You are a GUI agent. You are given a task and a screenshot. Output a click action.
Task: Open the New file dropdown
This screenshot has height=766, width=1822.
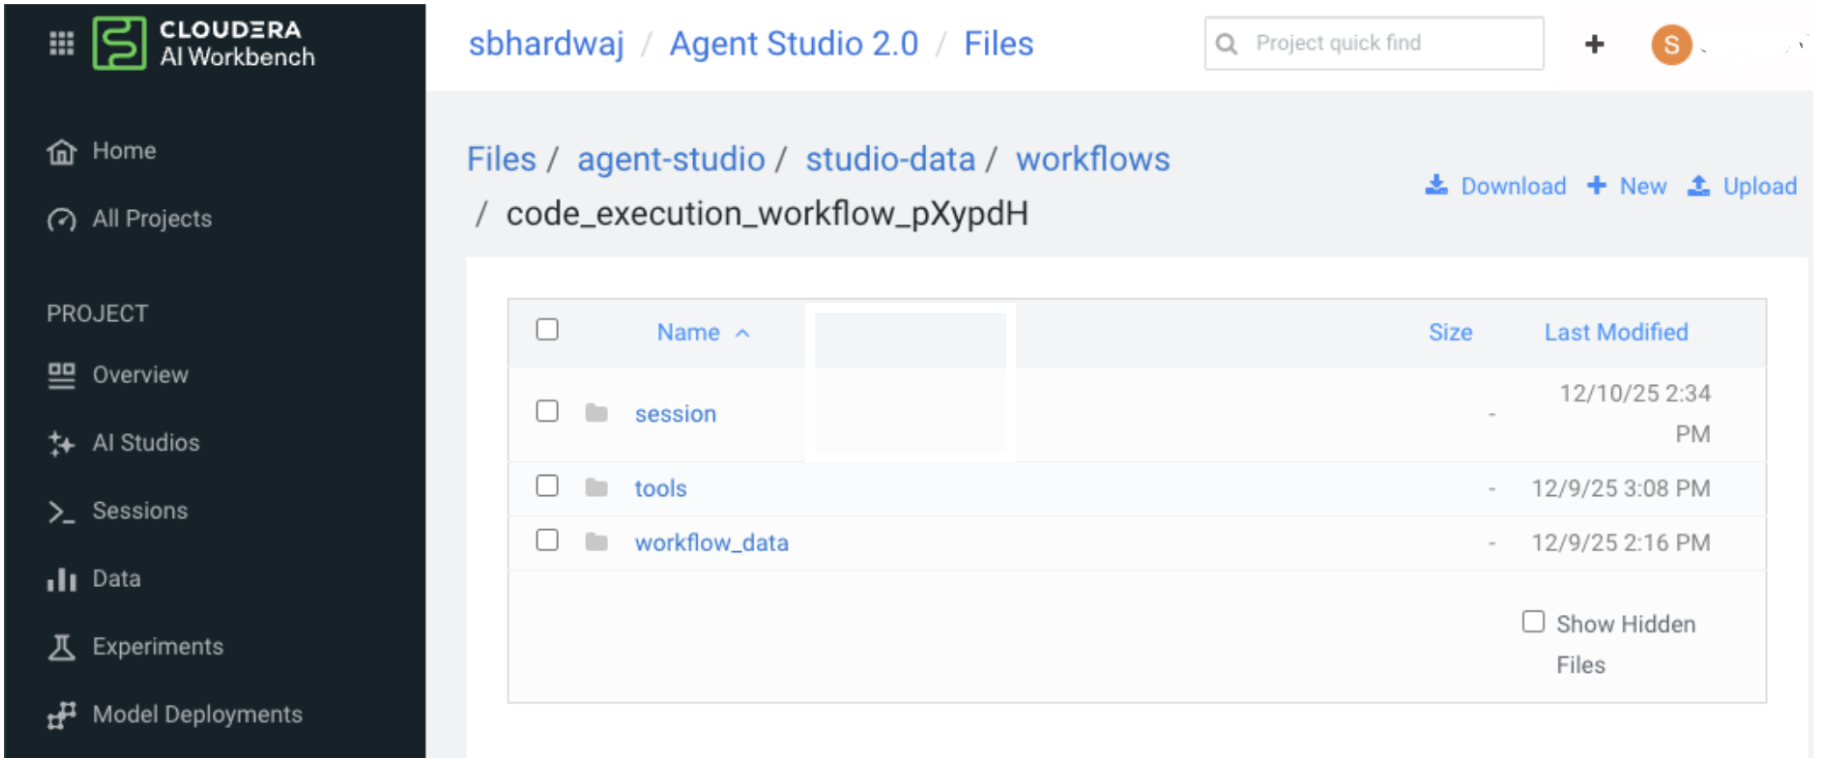click(1627, 186)
